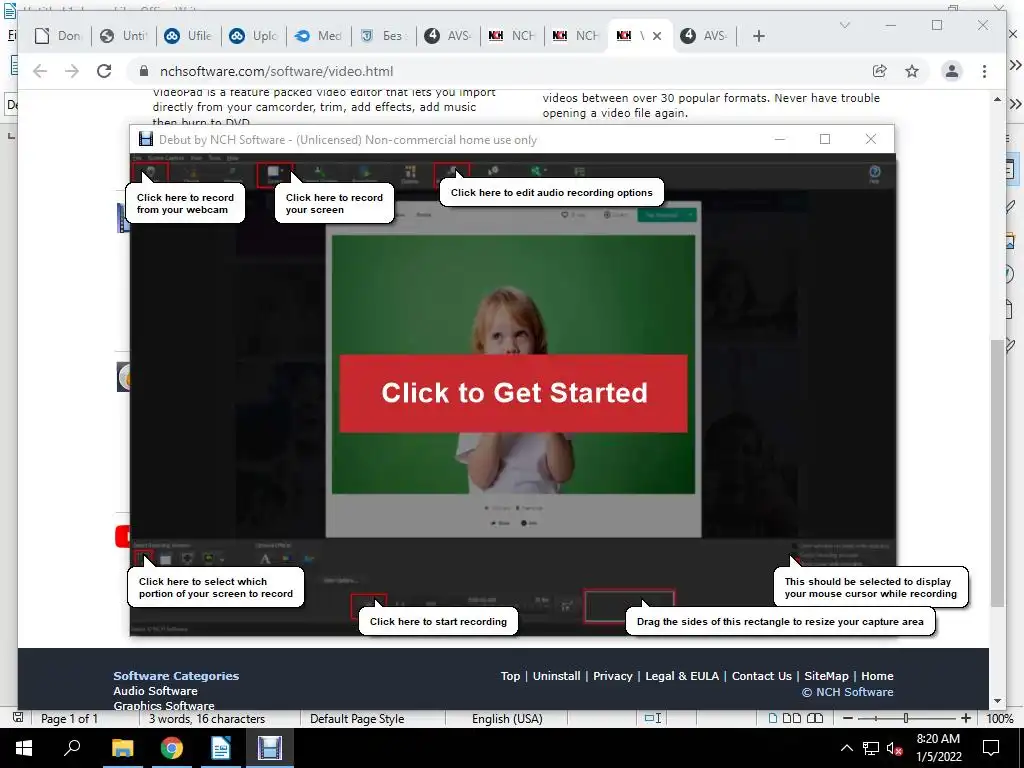Click Debut's screen selection icon in bottom panel
Screen dimensions: 1024x768
(x=144, y=558)
